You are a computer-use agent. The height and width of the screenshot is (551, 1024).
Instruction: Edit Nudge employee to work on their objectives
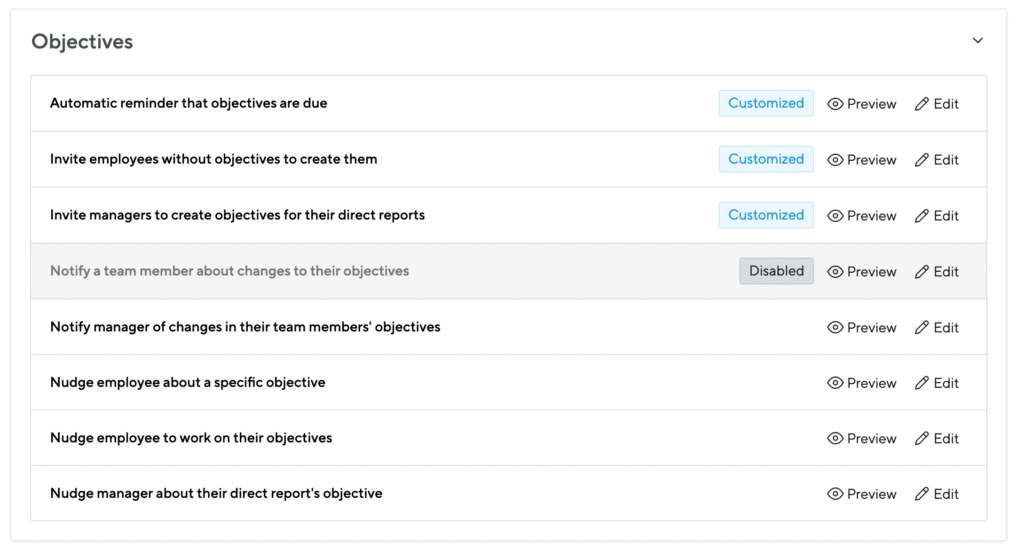(936, 439)
